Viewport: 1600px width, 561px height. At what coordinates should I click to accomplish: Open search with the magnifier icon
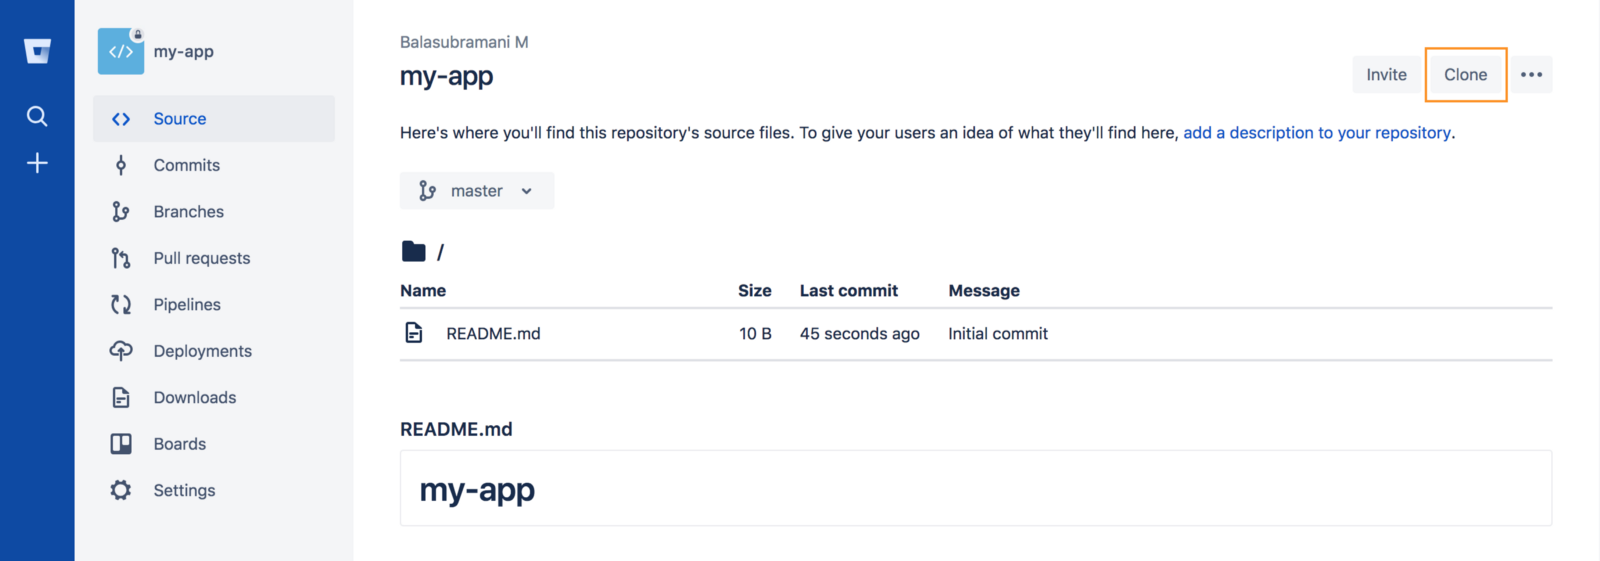pyautogui.click(x=37, y=116)
